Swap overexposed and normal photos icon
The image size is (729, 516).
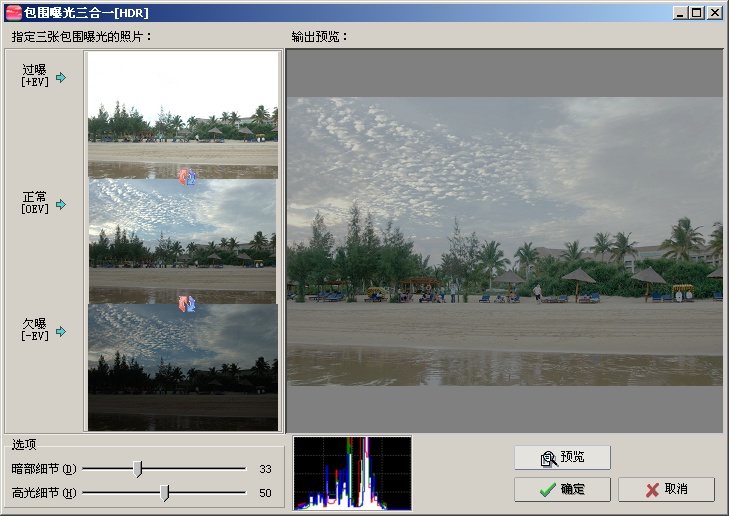click(187, 177)
